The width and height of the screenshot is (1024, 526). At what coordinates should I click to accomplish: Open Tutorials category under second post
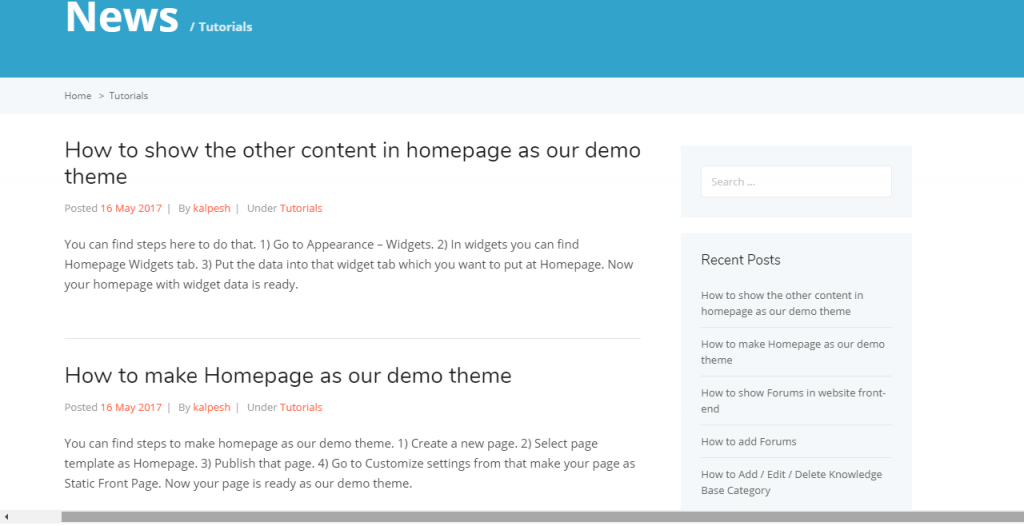tap(301, 407)
